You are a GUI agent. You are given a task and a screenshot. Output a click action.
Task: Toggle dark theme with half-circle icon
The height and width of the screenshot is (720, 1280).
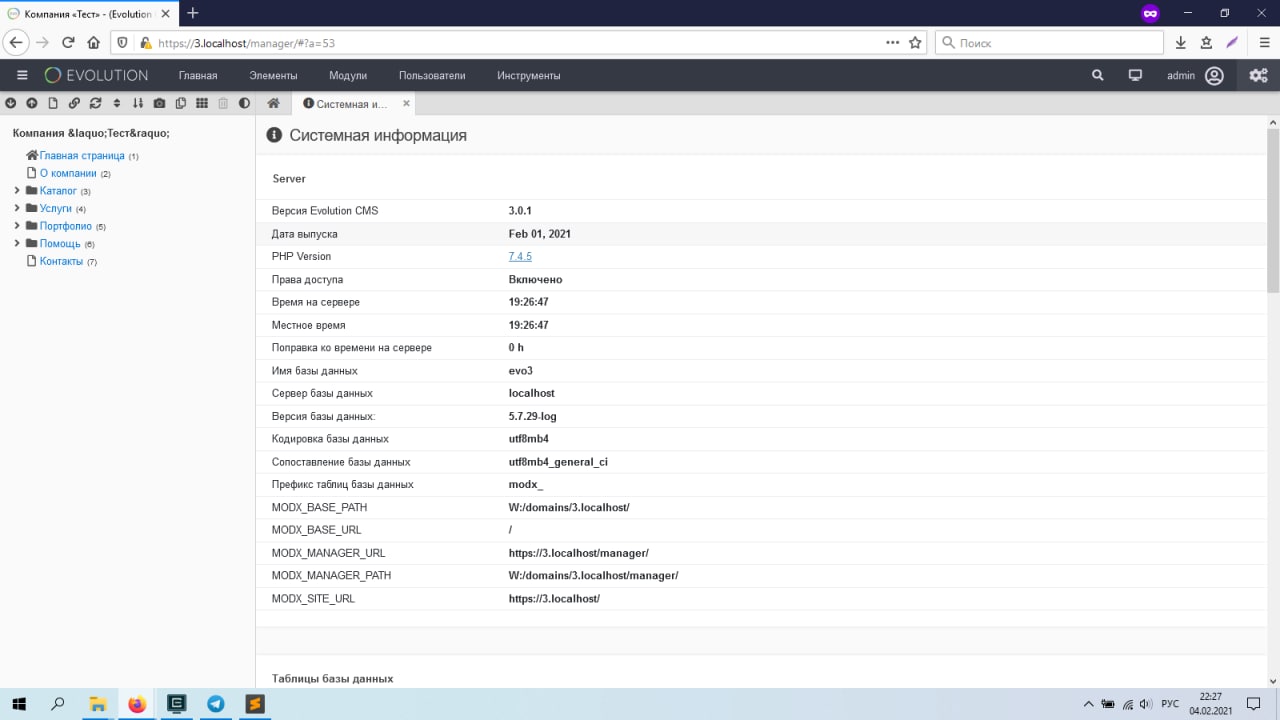tap(245, 103)
